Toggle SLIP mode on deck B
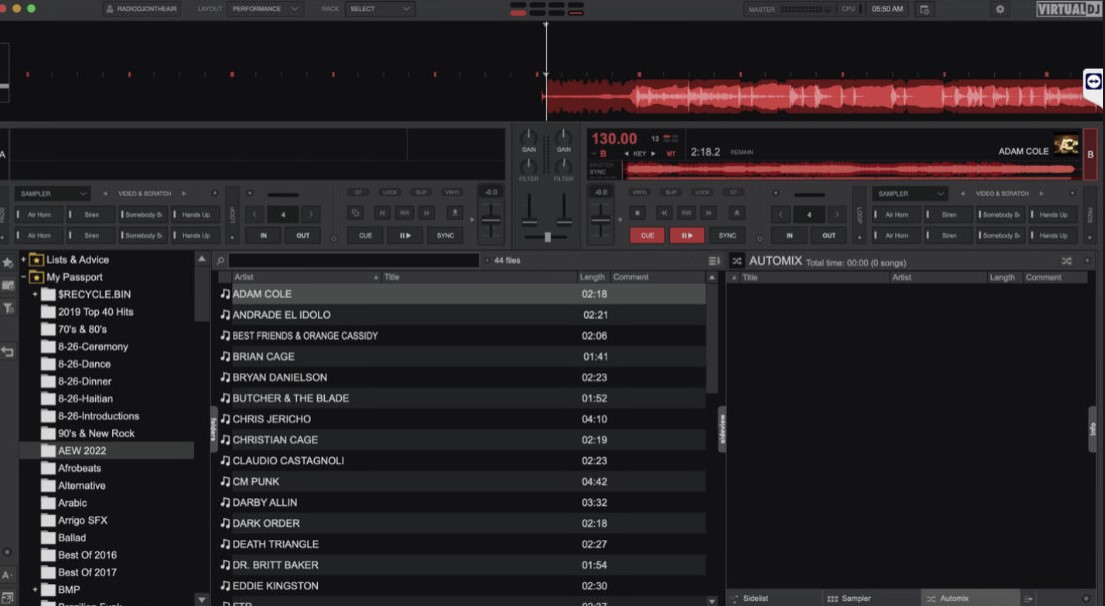 point(671,192)
